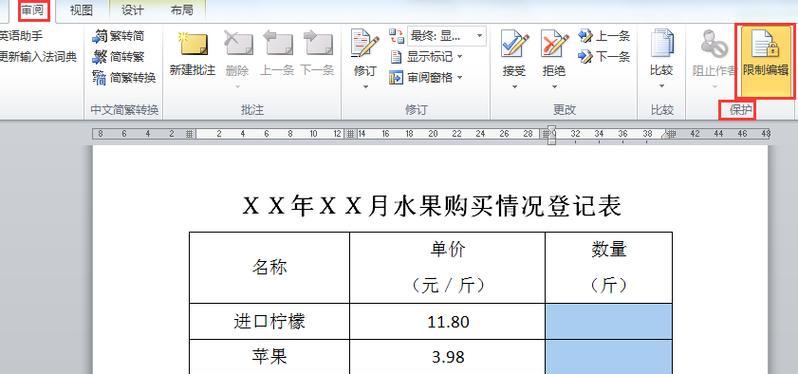Go to 下一条 next change
798x374 pixels.
point(605,56)
